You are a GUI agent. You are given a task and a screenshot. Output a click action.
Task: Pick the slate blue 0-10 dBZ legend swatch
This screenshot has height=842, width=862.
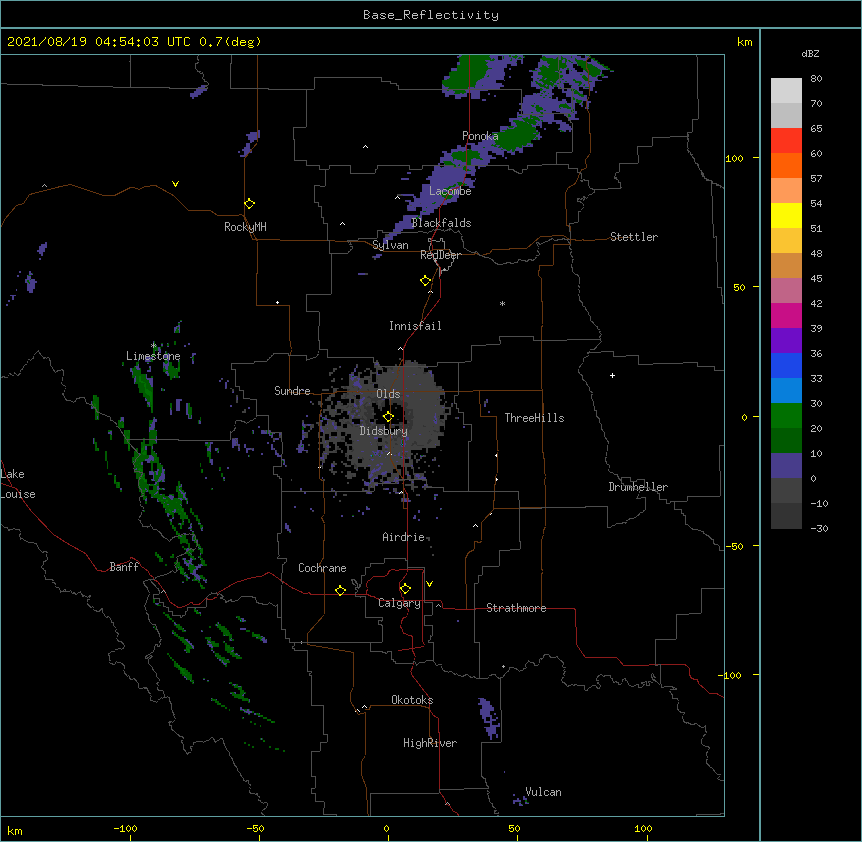[x=786, y=466]
